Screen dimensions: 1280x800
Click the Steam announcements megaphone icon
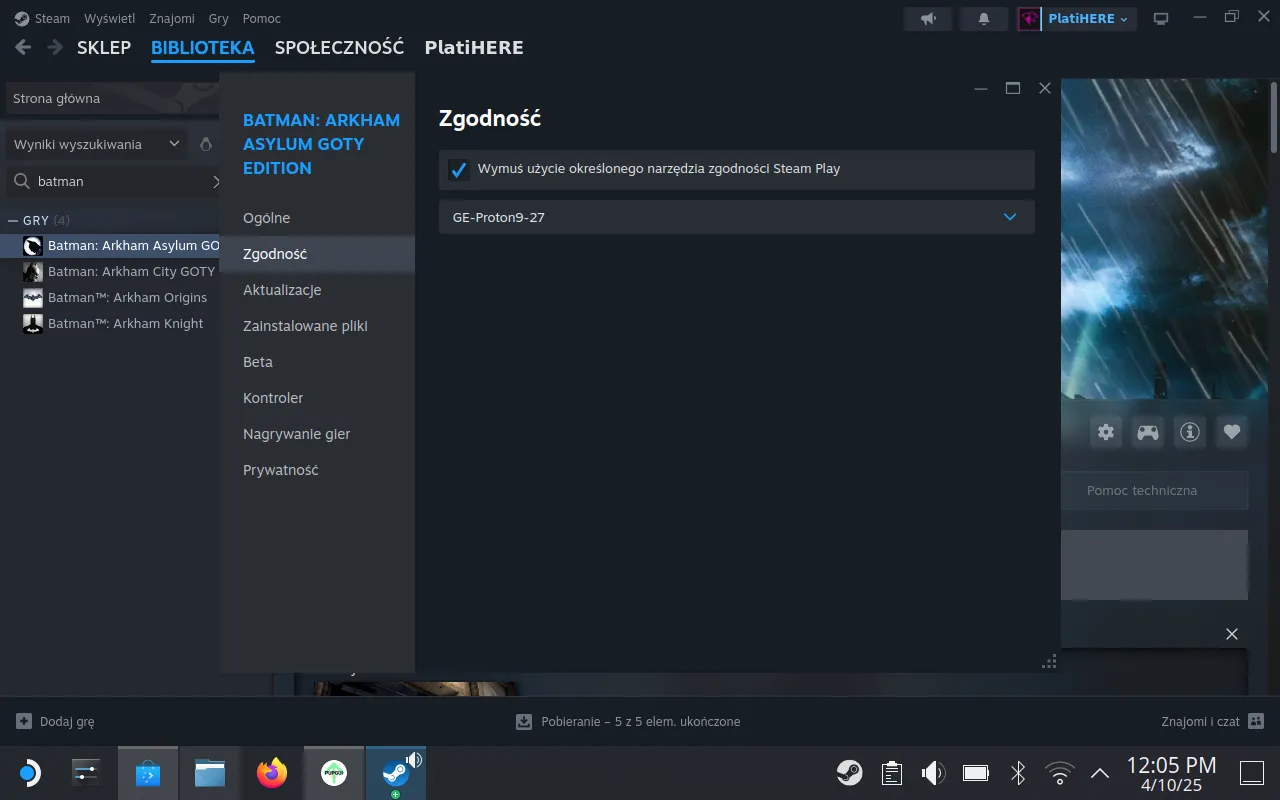click(x=927, y=18)
